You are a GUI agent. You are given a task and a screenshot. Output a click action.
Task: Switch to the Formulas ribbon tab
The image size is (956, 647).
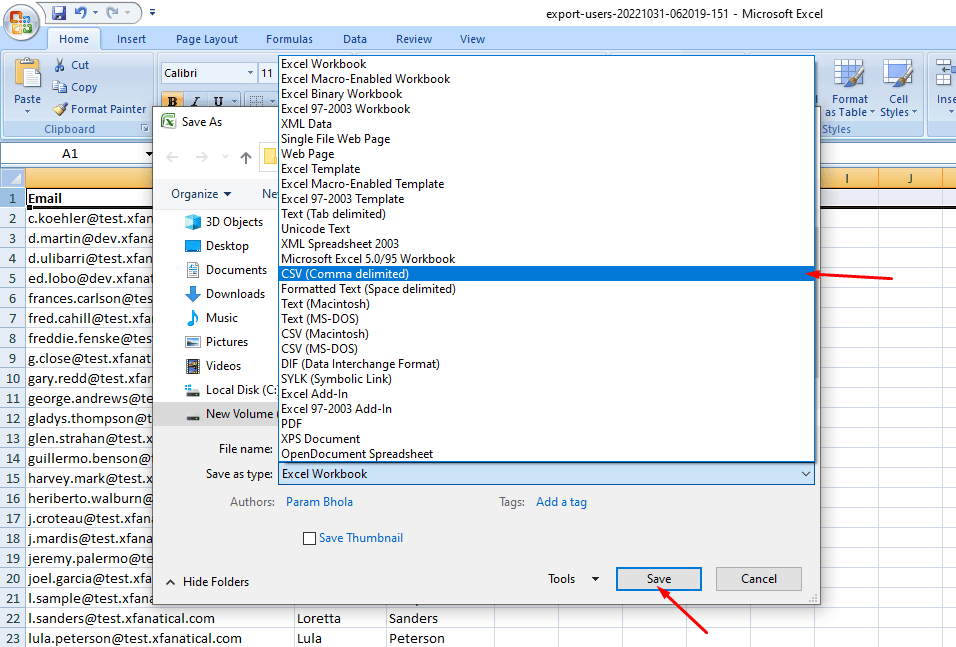289,39
